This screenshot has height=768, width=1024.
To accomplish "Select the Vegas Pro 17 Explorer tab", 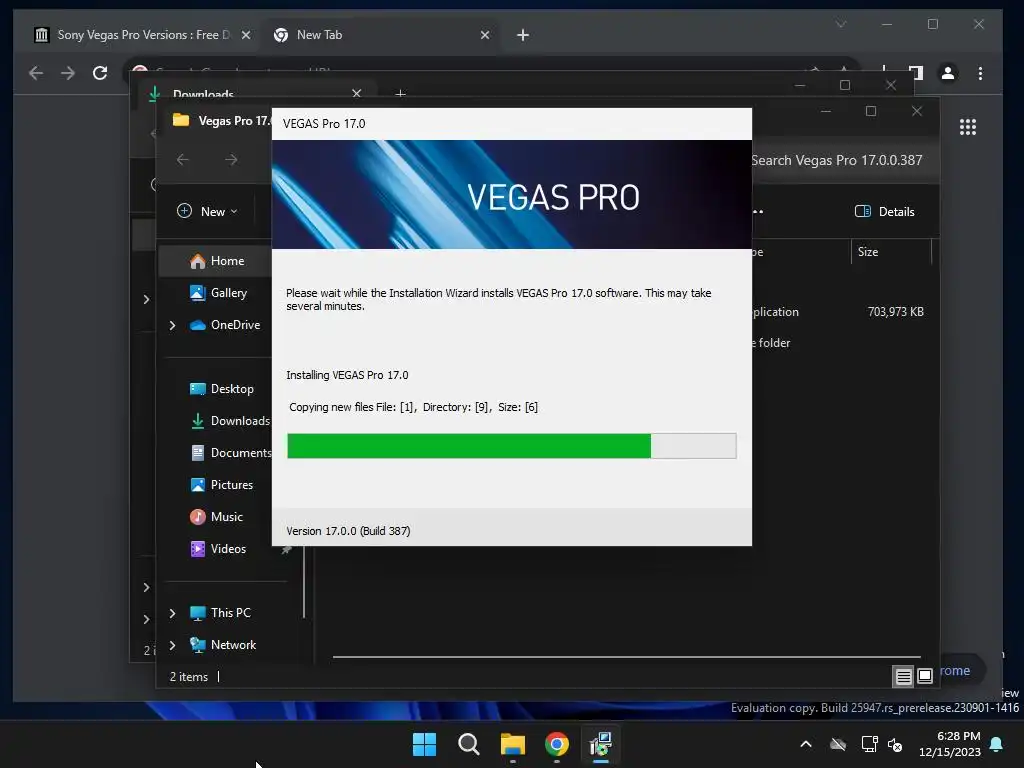I will click(x=221, y=121).
